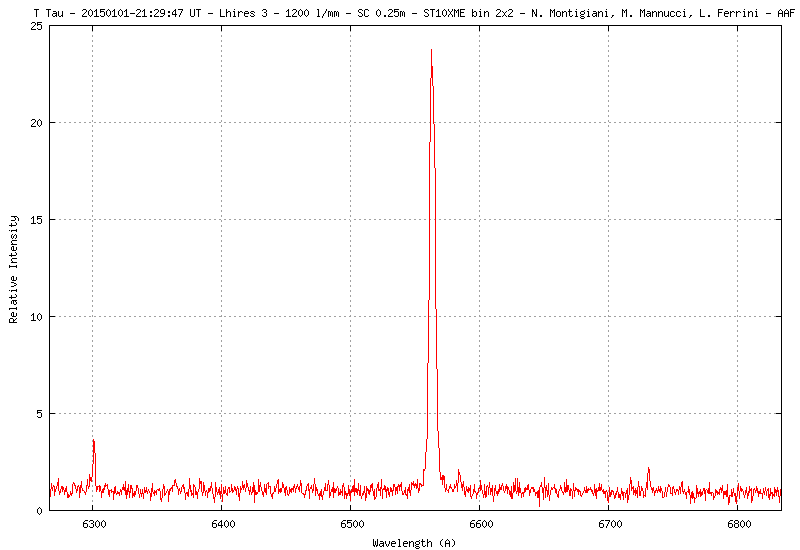This screenshot has width=800, height=550.
Task: Click the 6400 x-axis tick label
Action: point(223,524)
